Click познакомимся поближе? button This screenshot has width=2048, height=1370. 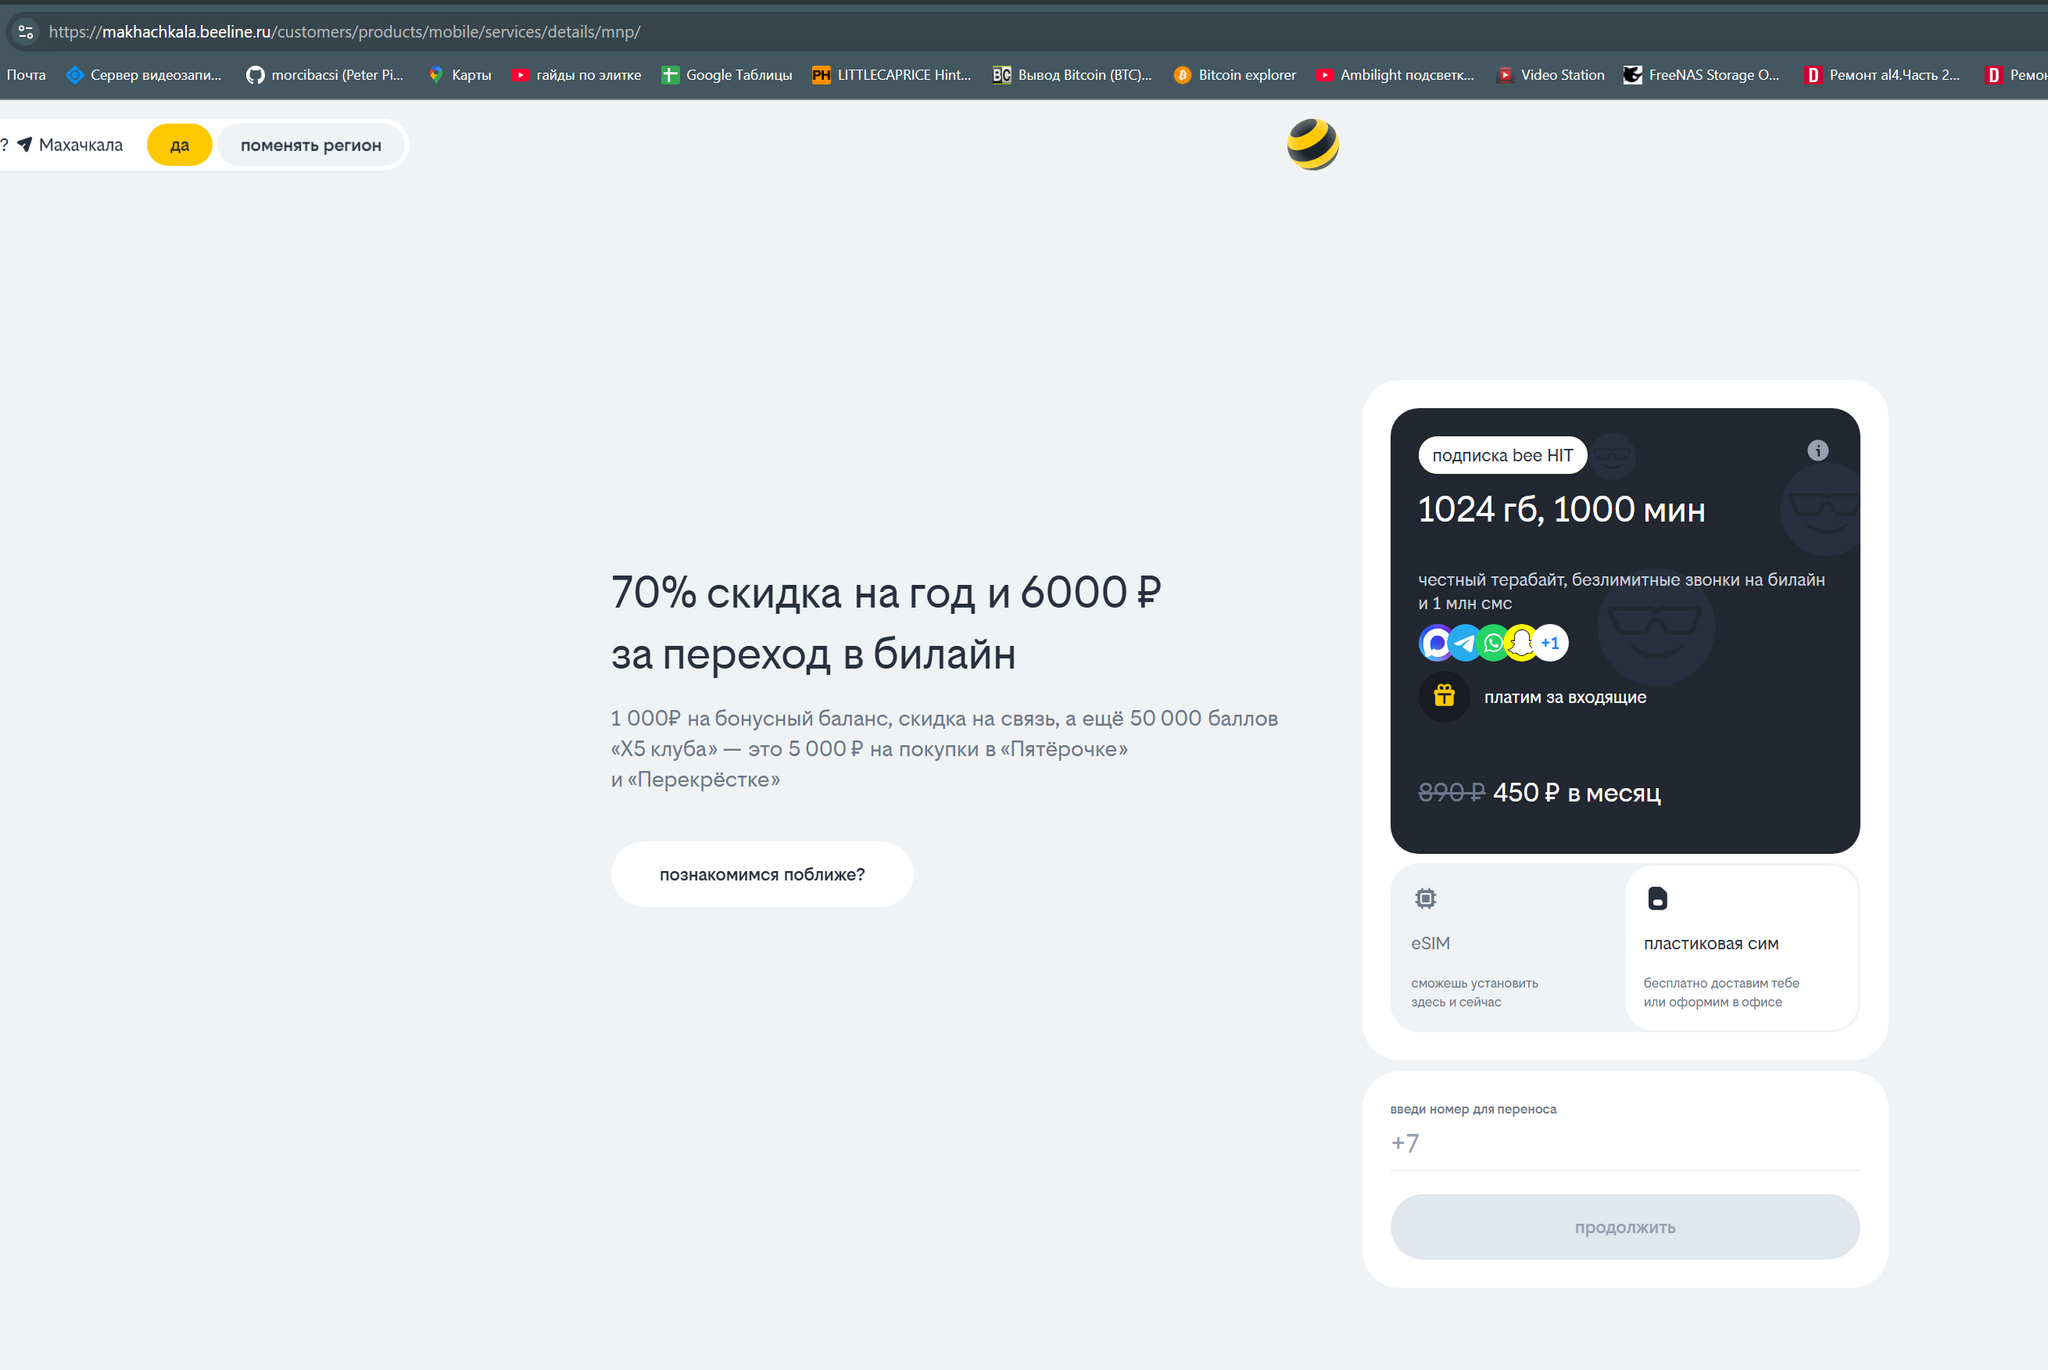point(762,874)
